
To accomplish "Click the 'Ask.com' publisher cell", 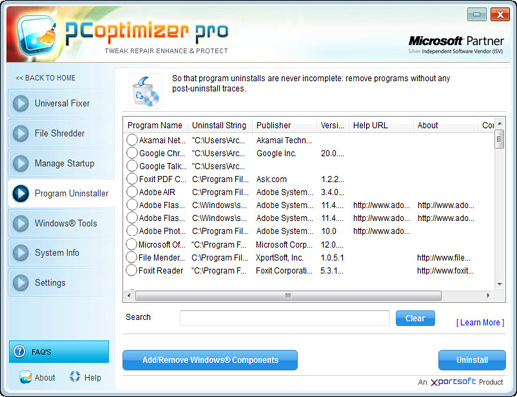I will pos(272,179).
